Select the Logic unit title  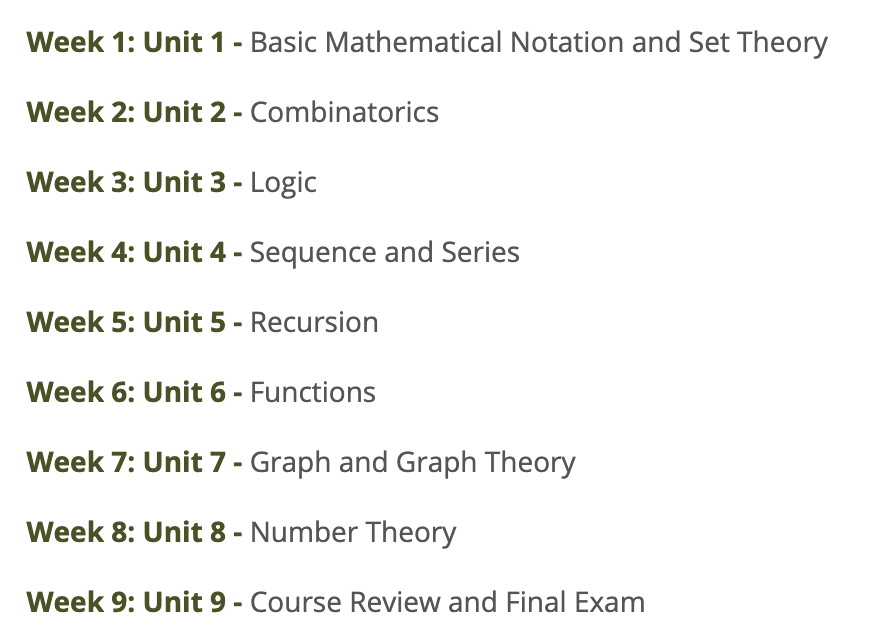click(x=283, y=184)
